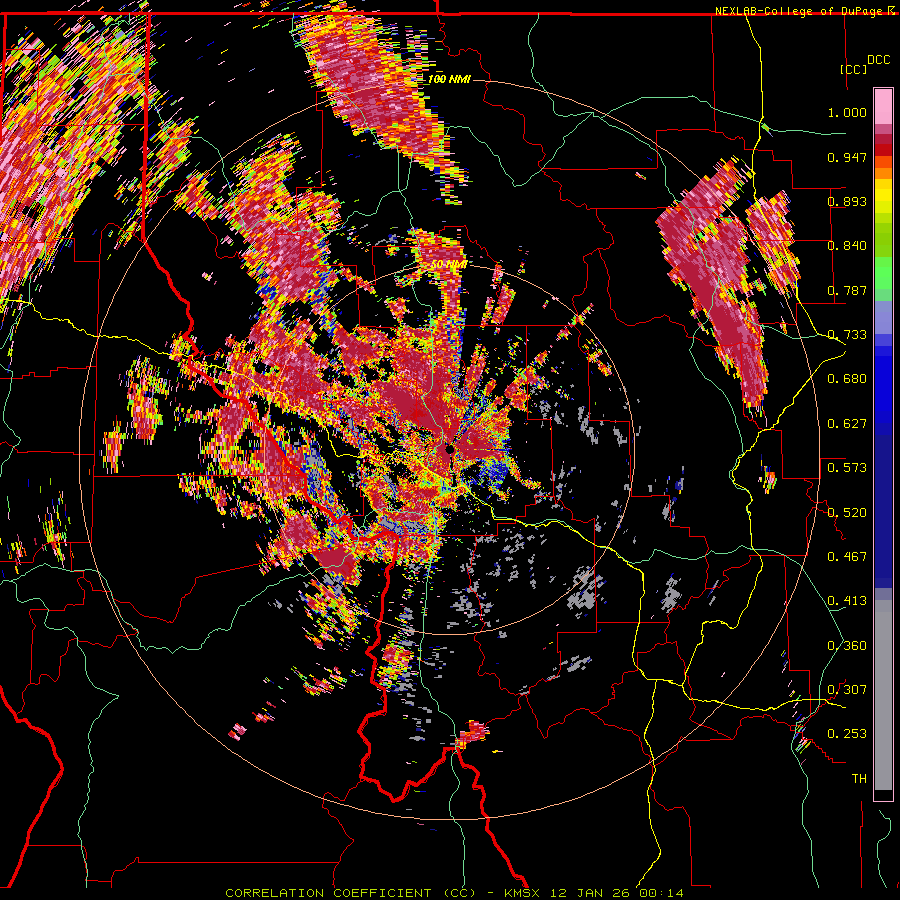The image size is (900, 900).
Task: Select the 0.893 legend value
Action: (x=847, y=201)
